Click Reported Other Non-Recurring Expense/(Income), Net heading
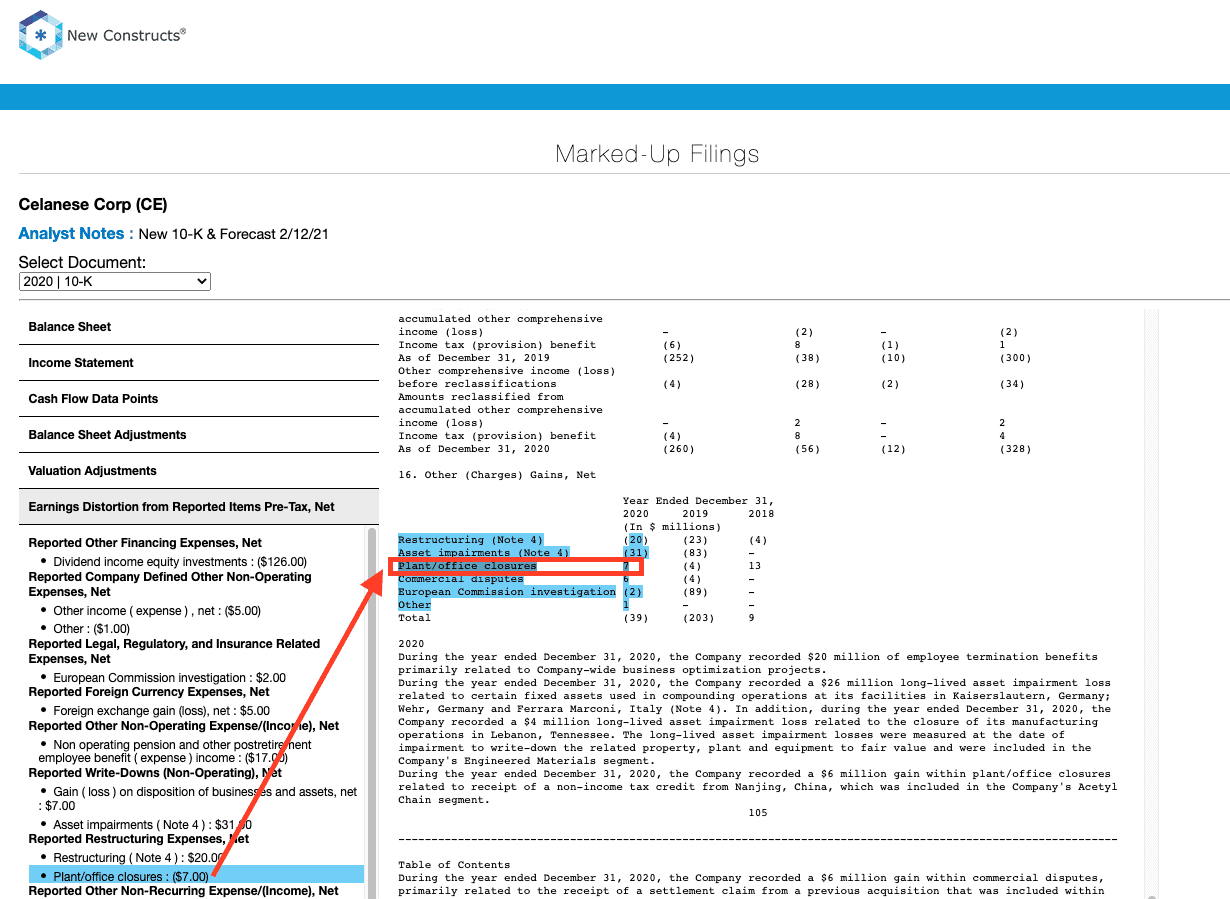Viewport: 1230px width, 899px height. click(184, 891)
